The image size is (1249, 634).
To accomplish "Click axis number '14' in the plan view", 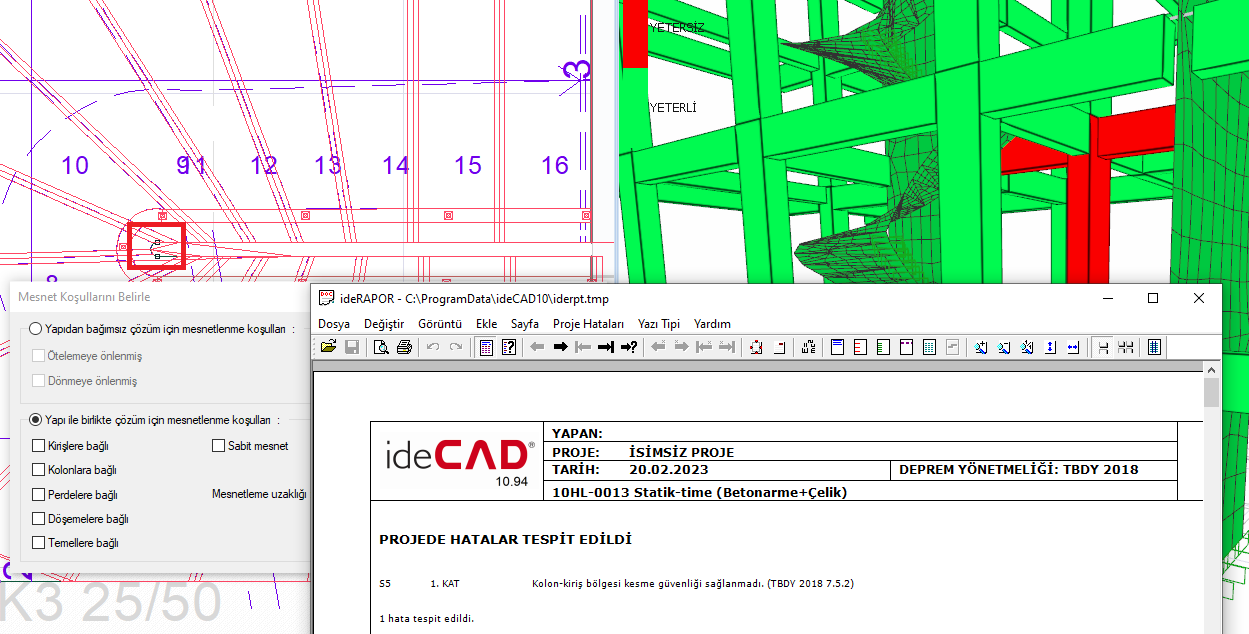I will (x=396, y=165).
